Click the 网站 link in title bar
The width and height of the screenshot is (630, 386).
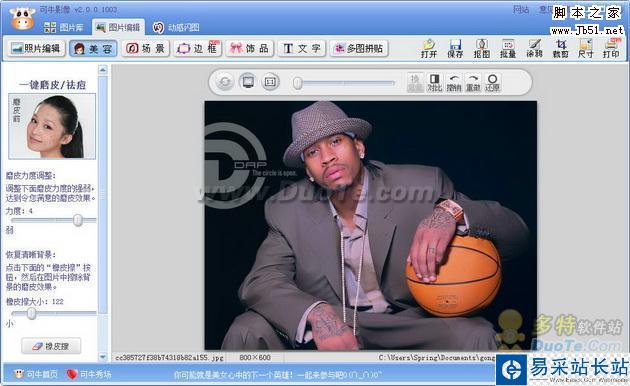[x=521, y=10]
